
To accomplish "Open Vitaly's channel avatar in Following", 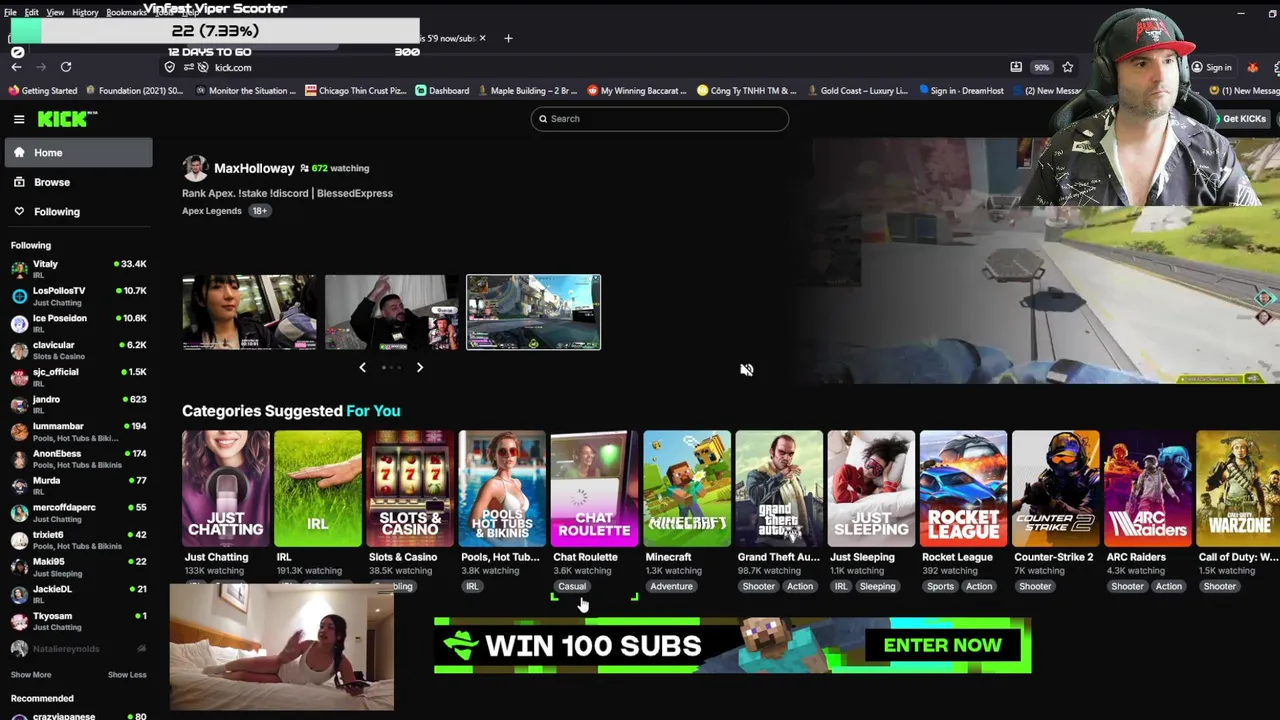I will [x=19, y=269].
